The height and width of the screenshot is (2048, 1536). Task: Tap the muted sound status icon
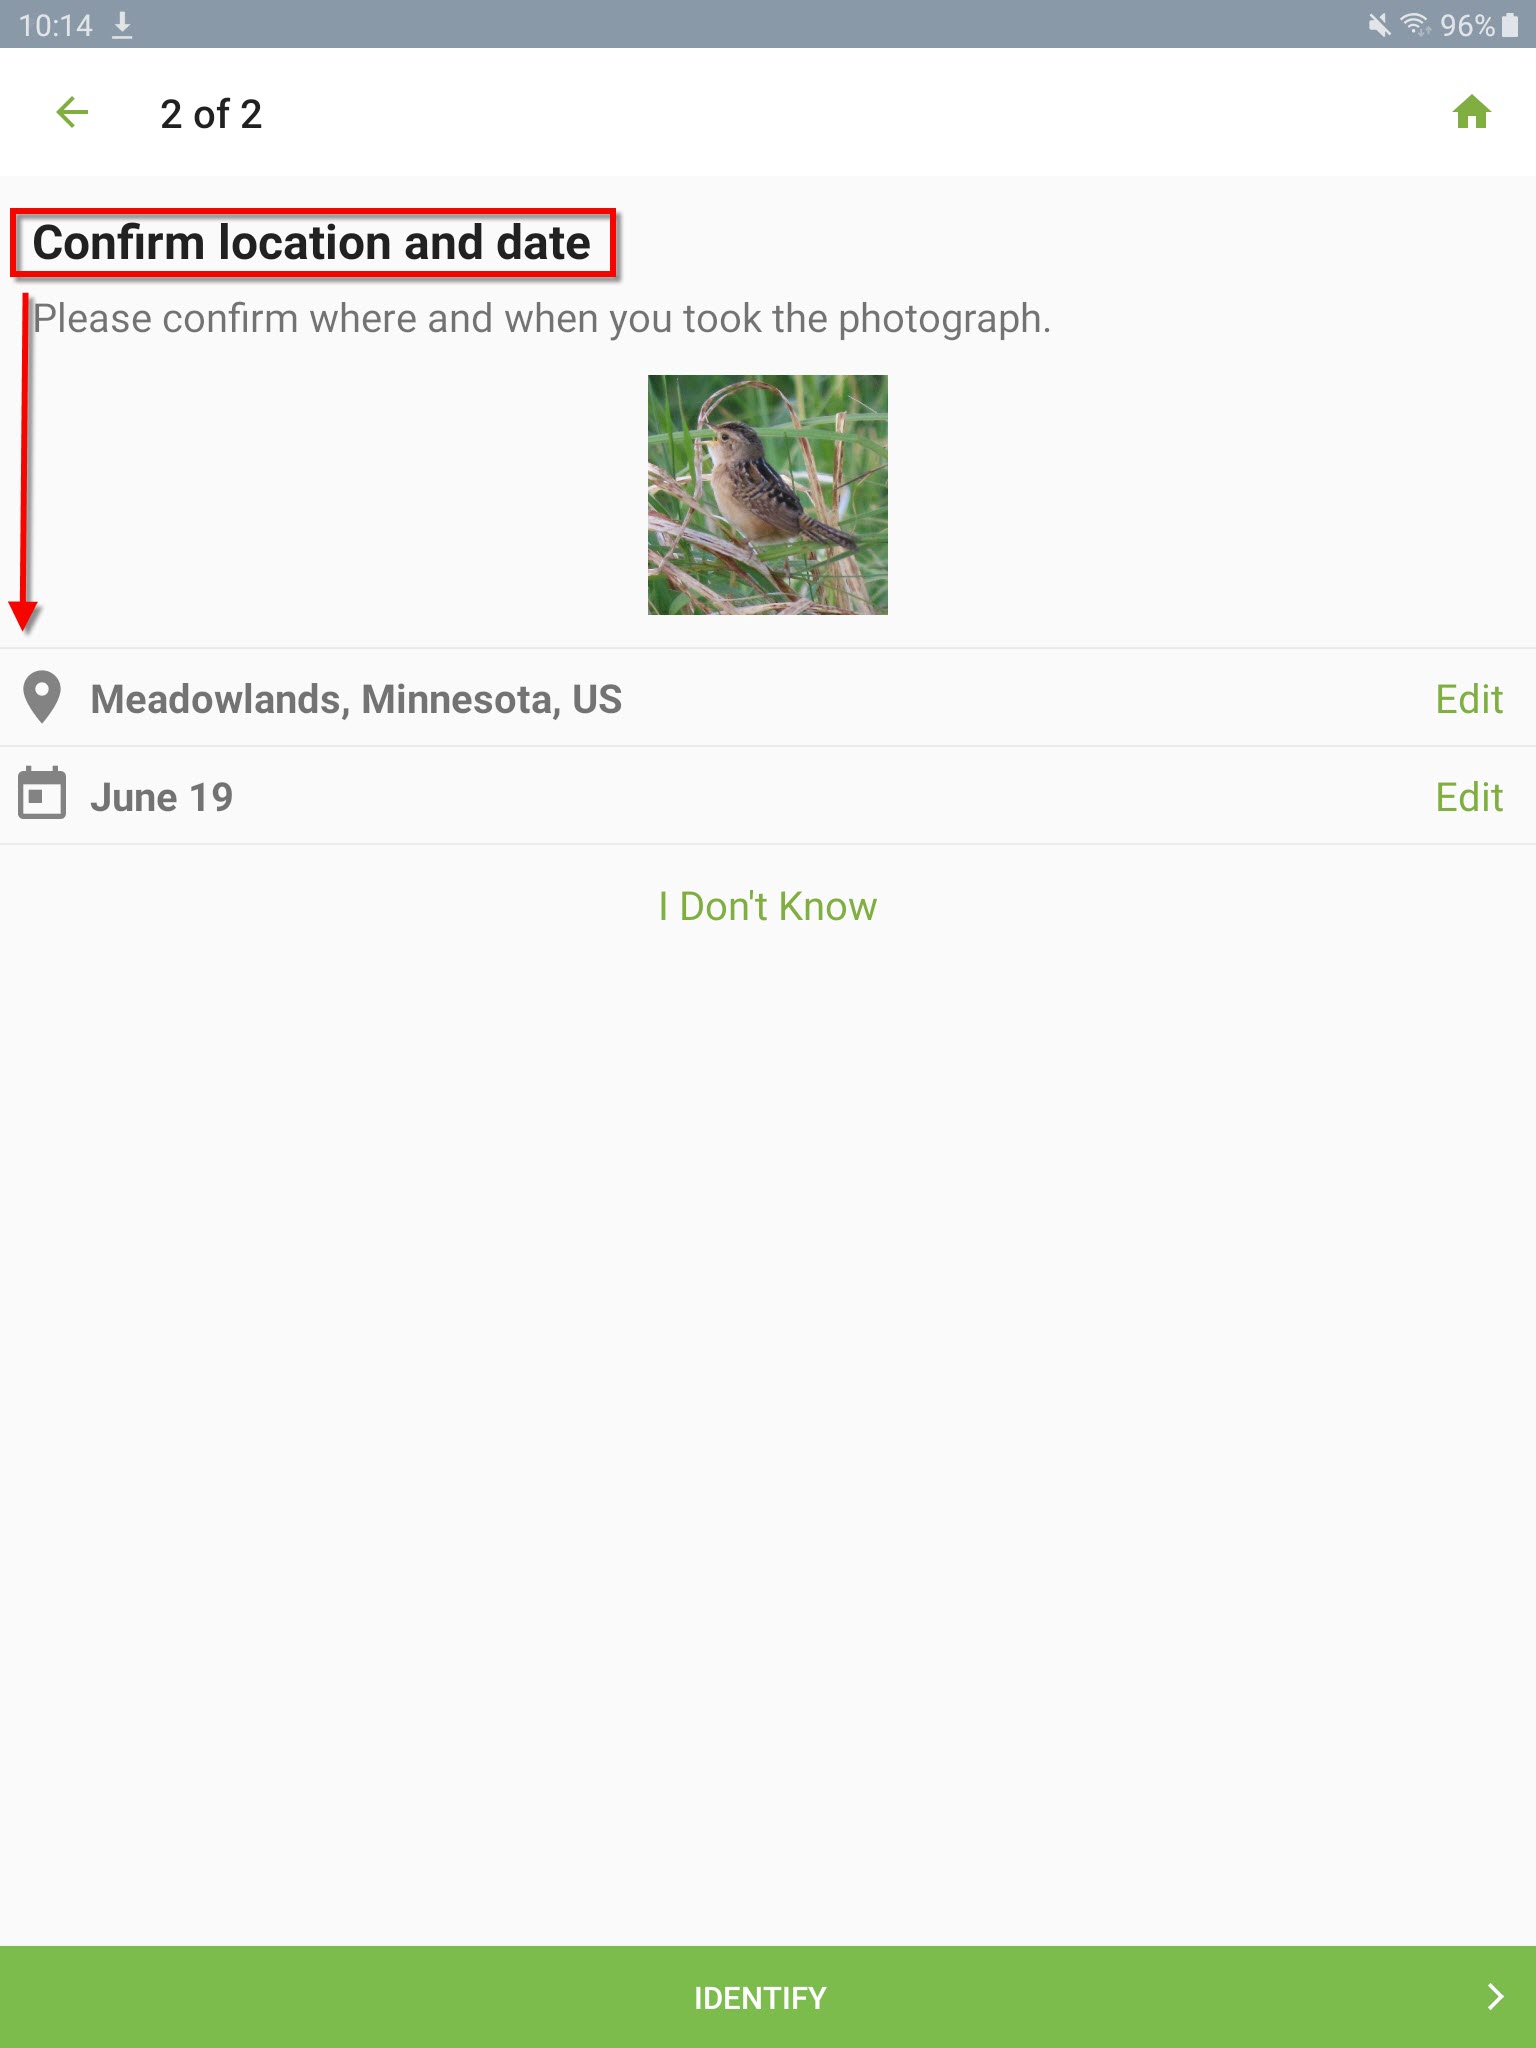coord(1379,25)
